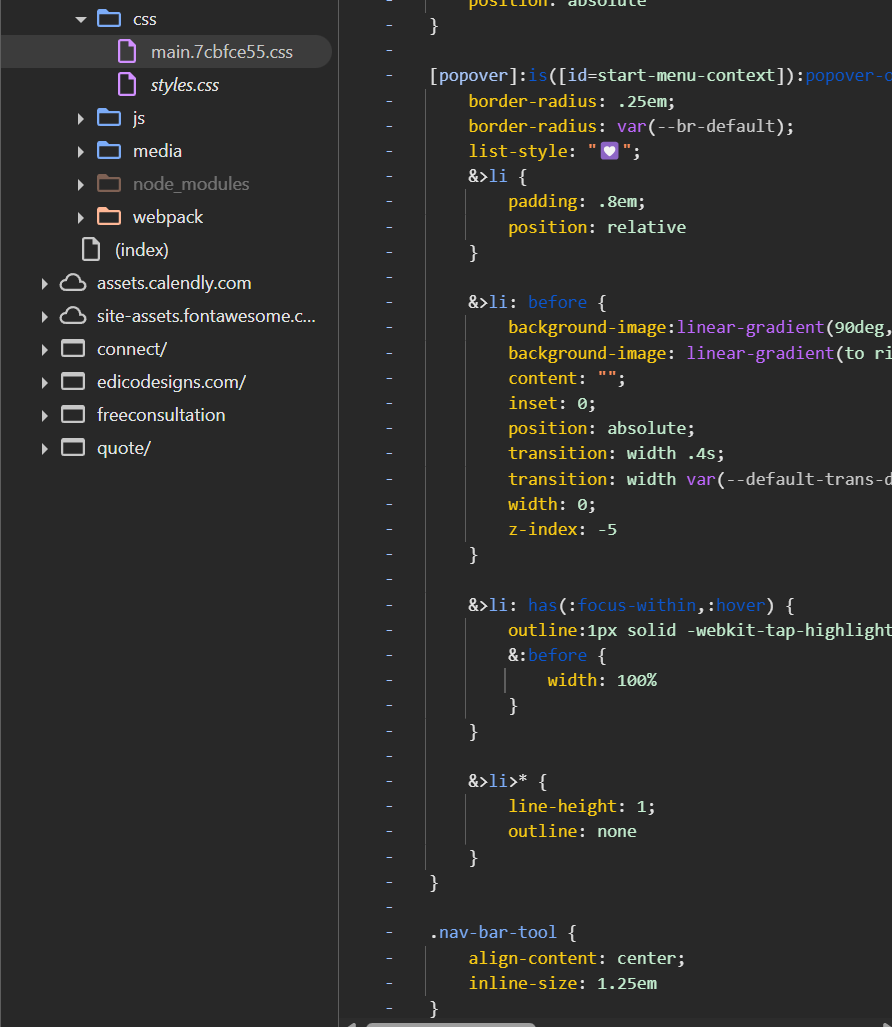Click the styles.css file icon
The width and height of the screenshot is (892, 1027).
click(x=127, y=85)
